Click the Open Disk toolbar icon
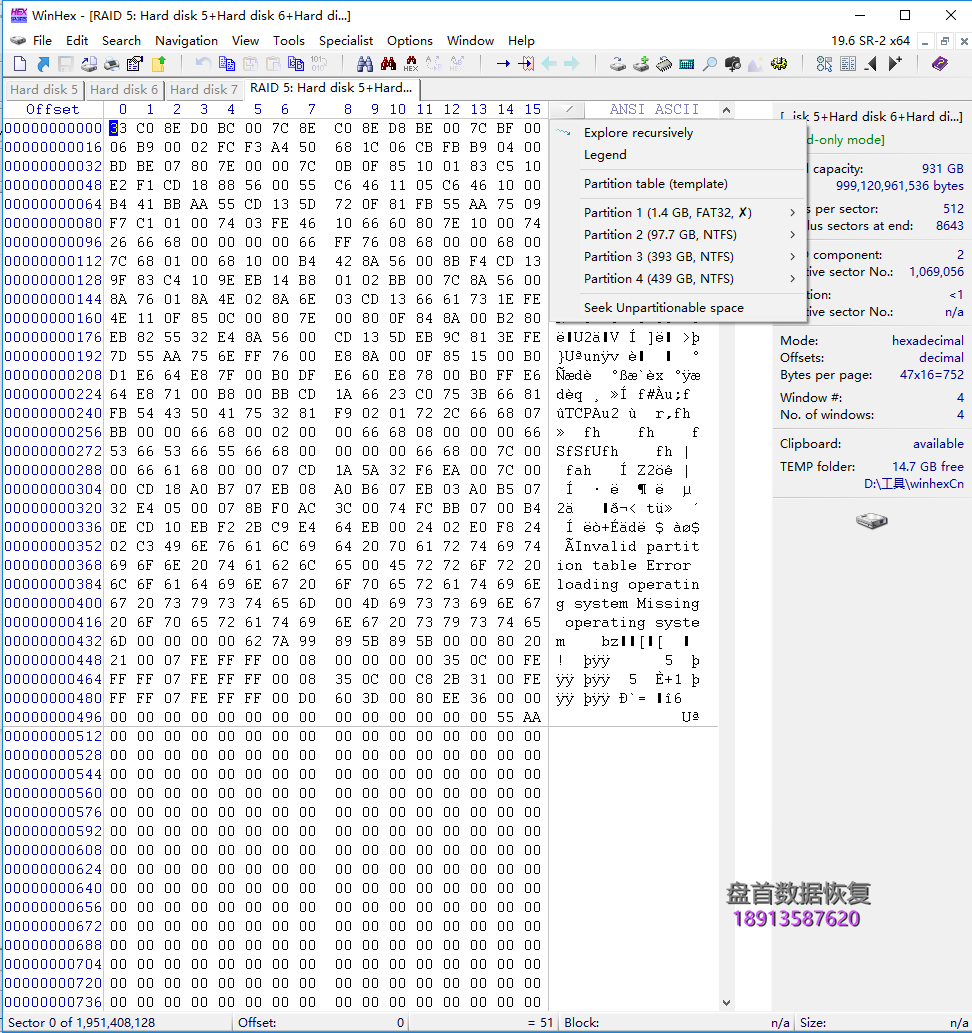Image resolution: width=972 pixels, height=1033 pixels. [x=617, y=64]
